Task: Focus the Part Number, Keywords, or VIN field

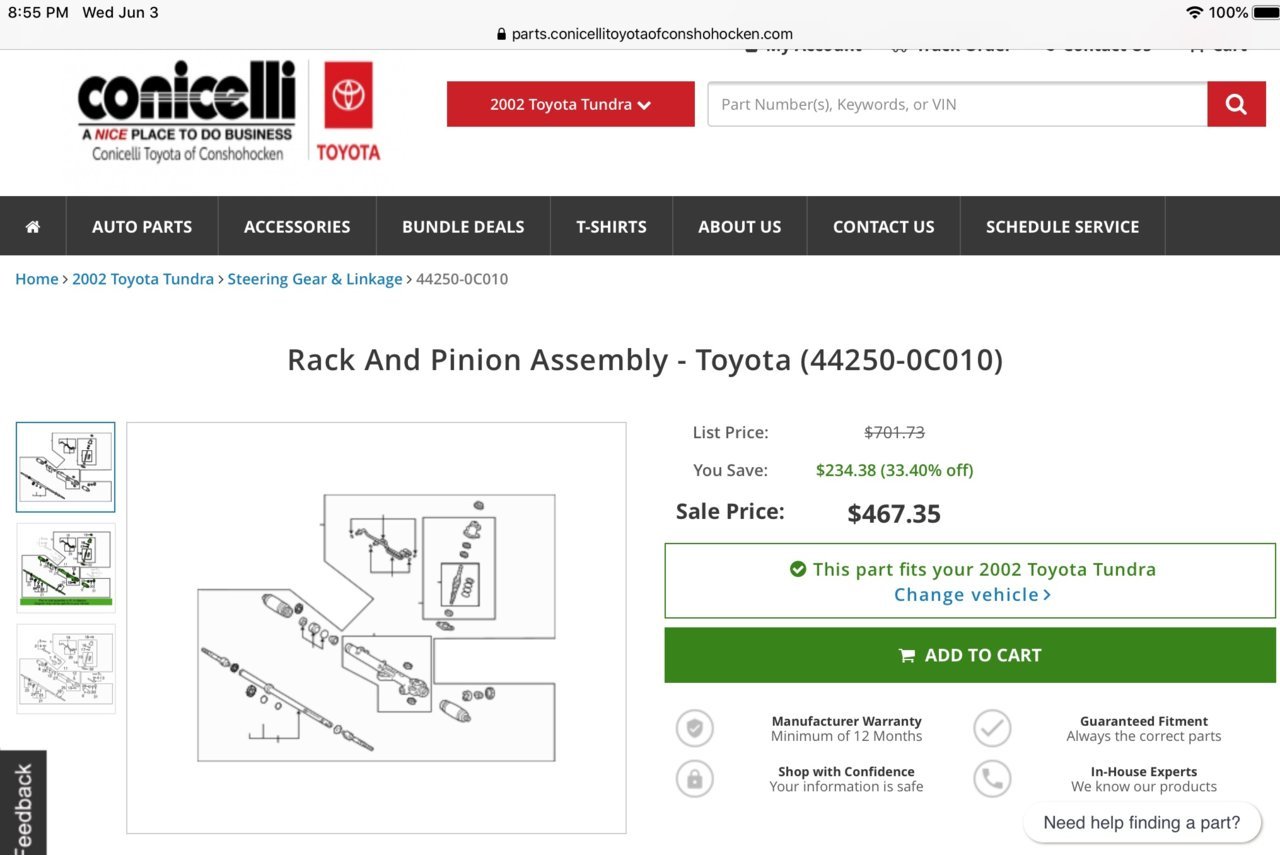Action: [957, 104]
